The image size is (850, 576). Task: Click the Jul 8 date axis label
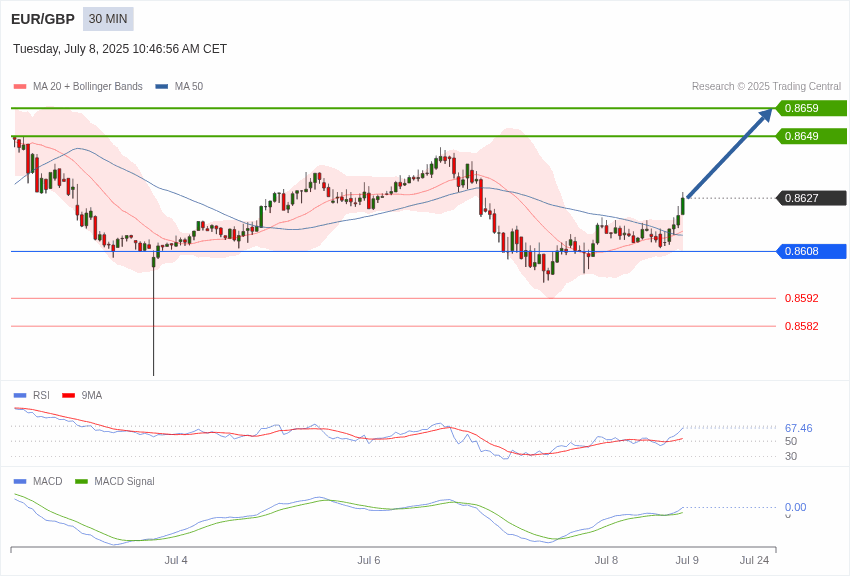(606, 560)
